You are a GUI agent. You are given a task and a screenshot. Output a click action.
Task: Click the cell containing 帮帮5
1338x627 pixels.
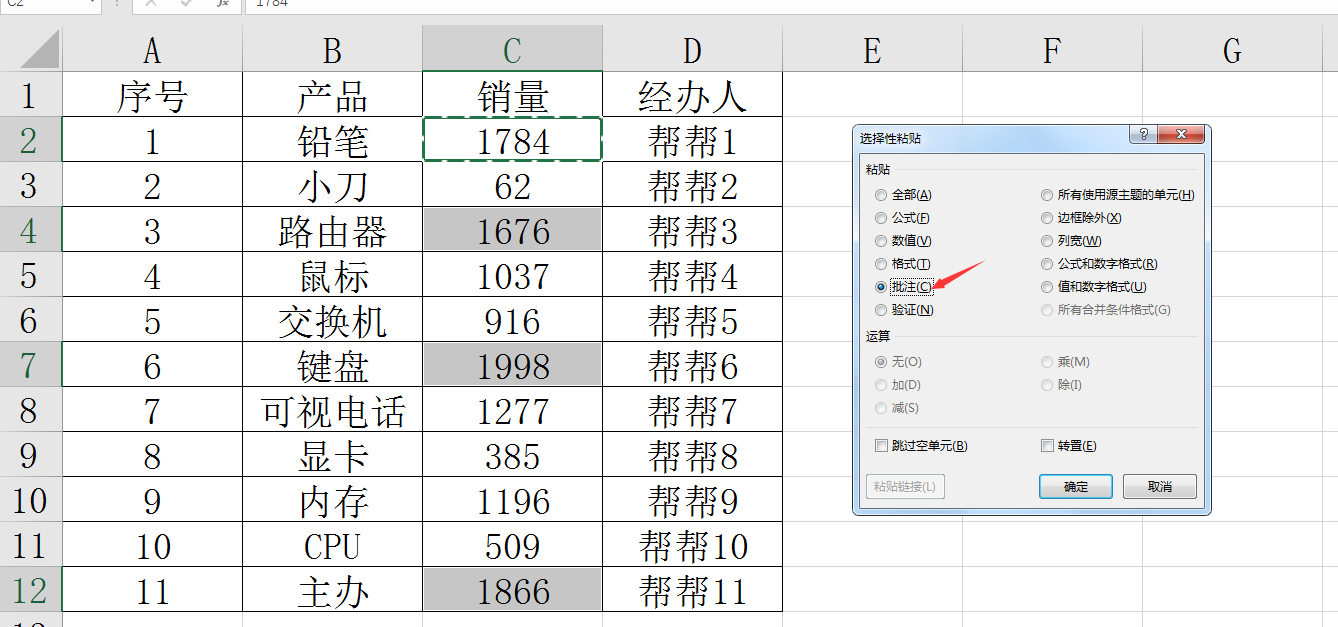tap(692, 319)
